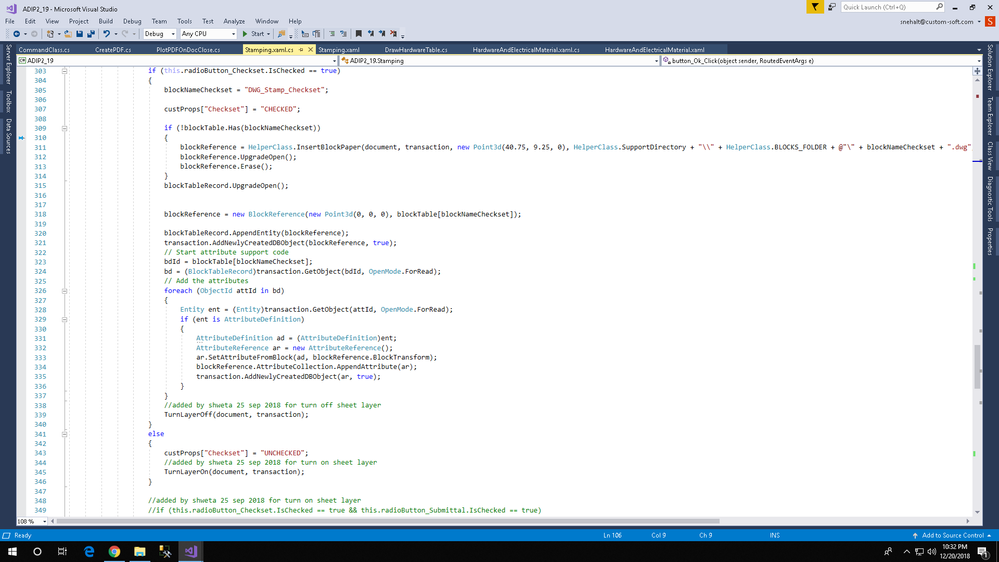Open Microsoft Edge from the taskbar
This screenshot has width=999, height=562.
(89, 551)
